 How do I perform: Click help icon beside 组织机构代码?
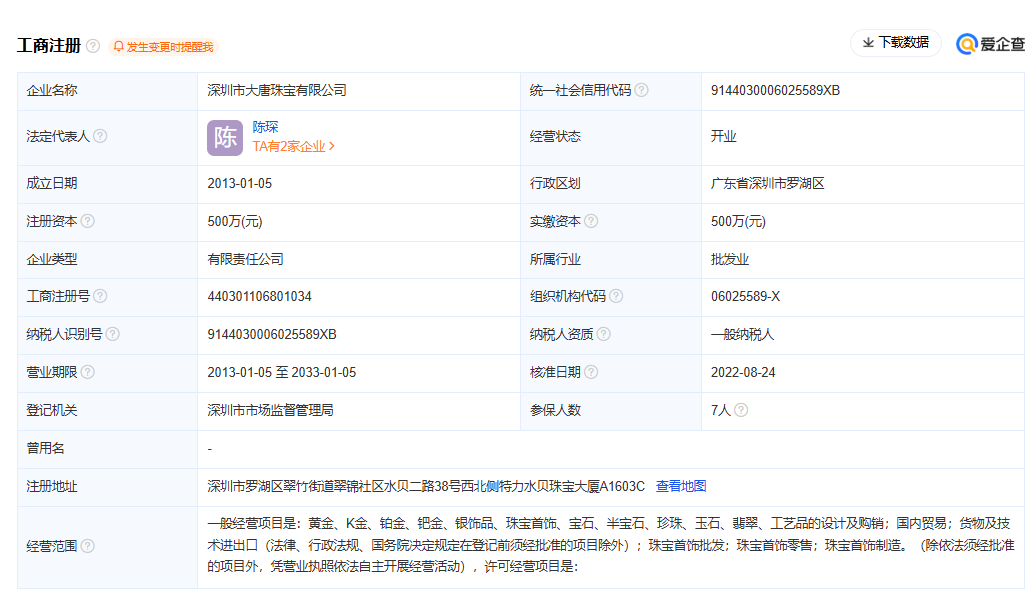(616, 297)
